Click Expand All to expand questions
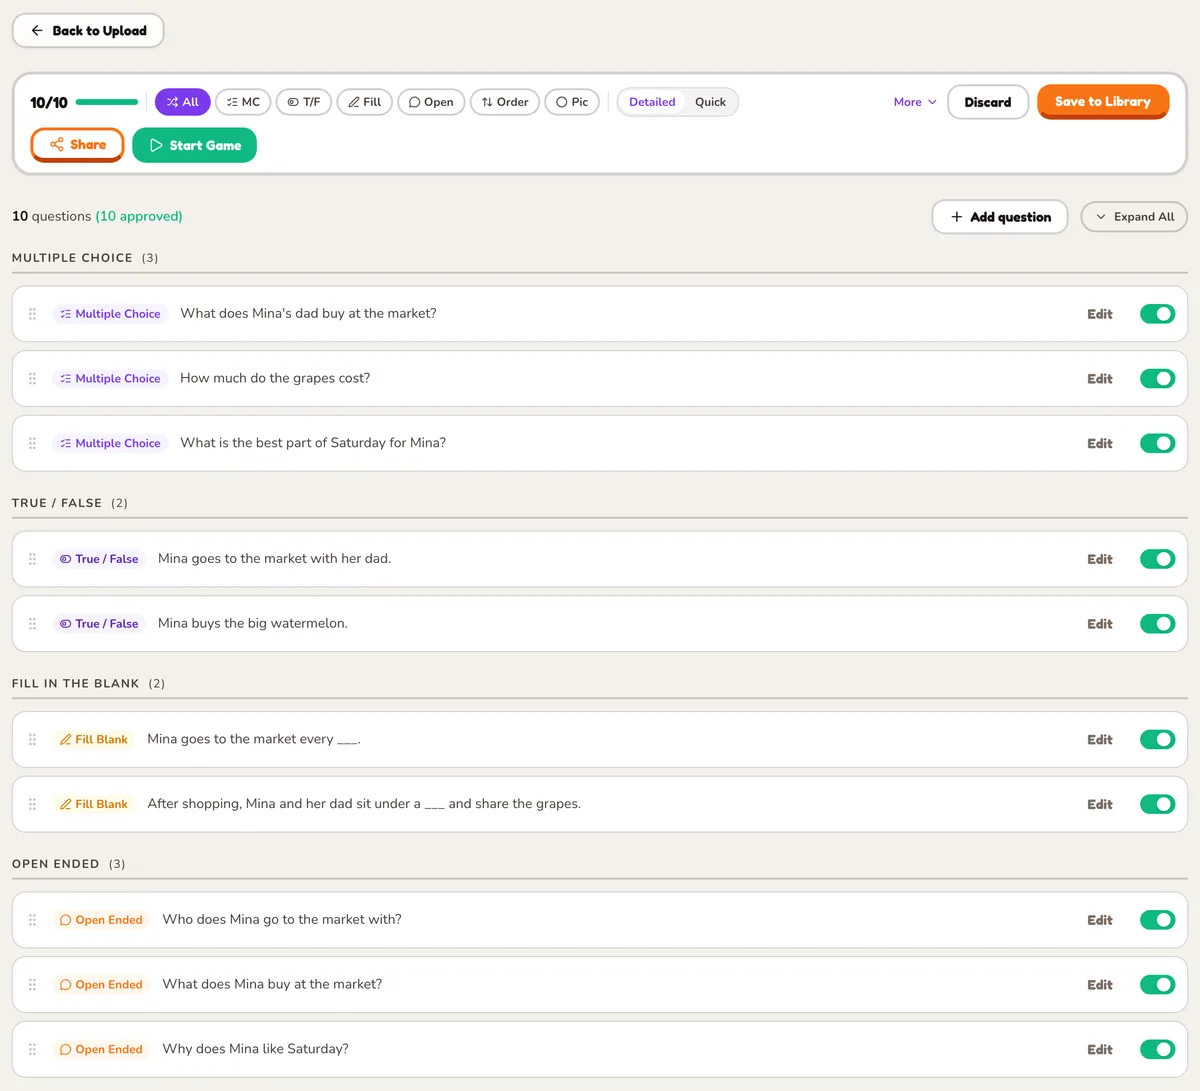This screenshot has height=1091, width=1200. [x=1134, y=217]
